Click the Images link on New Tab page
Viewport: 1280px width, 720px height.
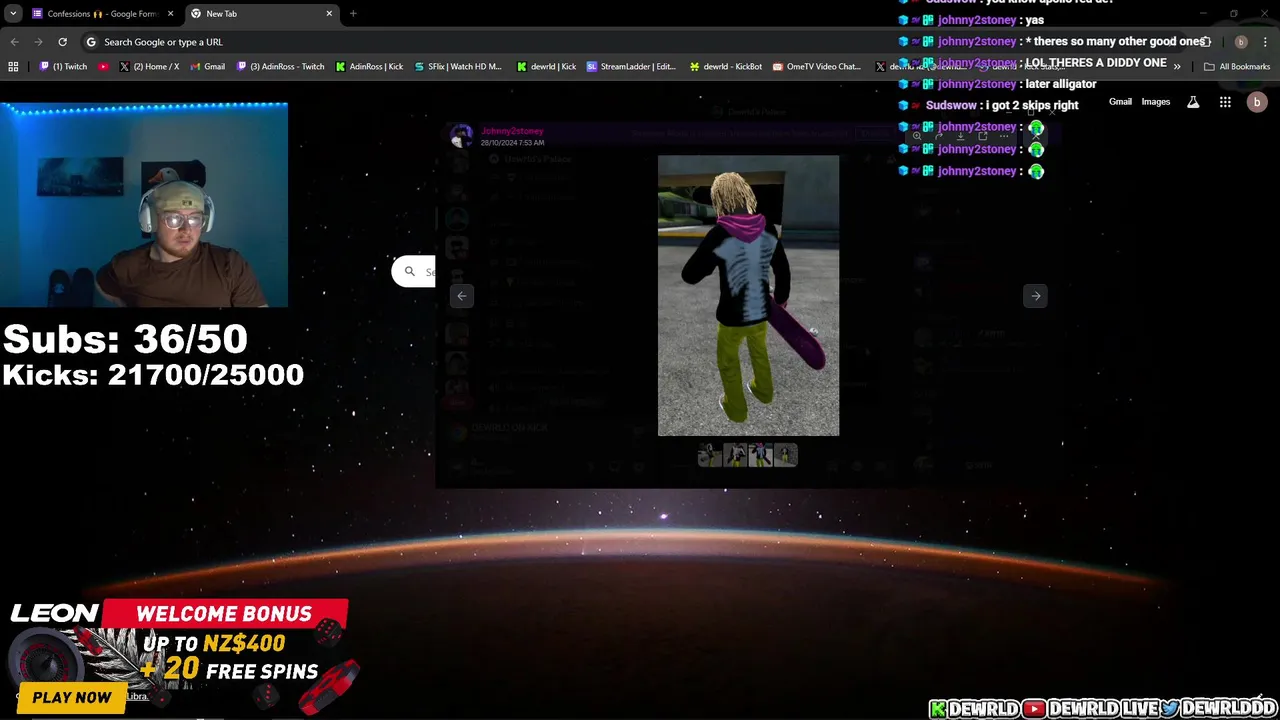click(x=1155, y=102)
